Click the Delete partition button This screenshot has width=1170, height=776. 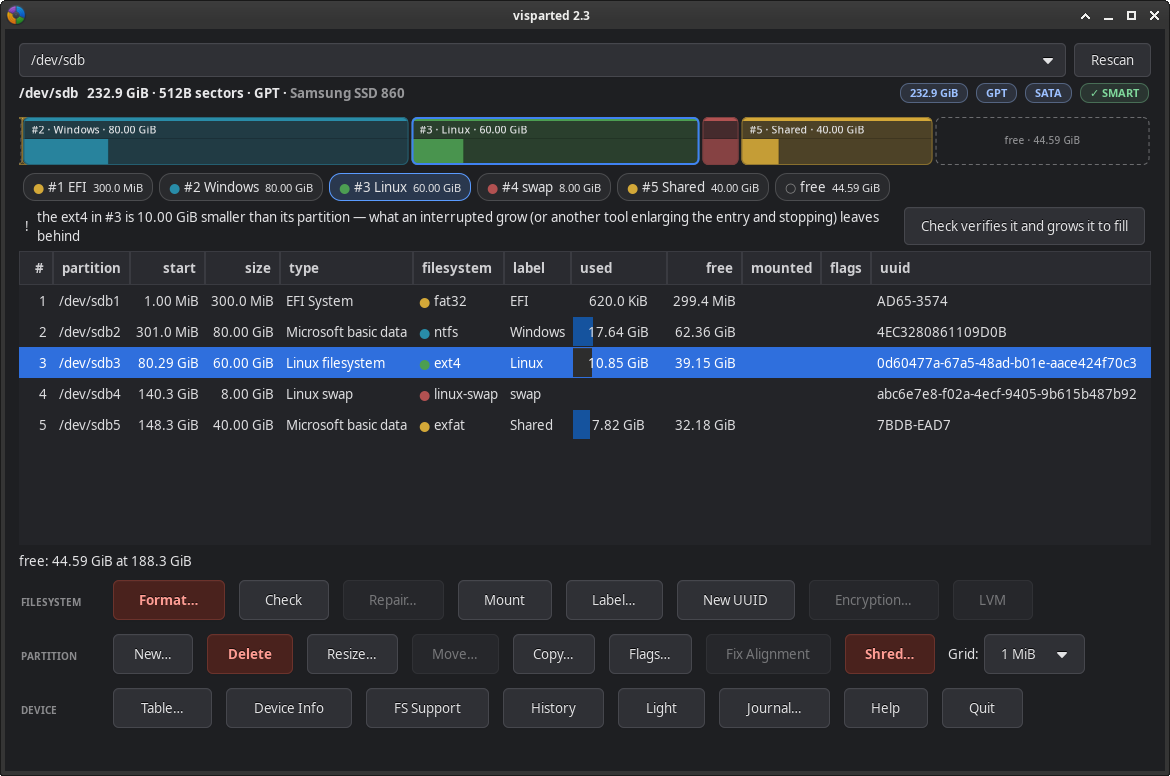(250, 654)
